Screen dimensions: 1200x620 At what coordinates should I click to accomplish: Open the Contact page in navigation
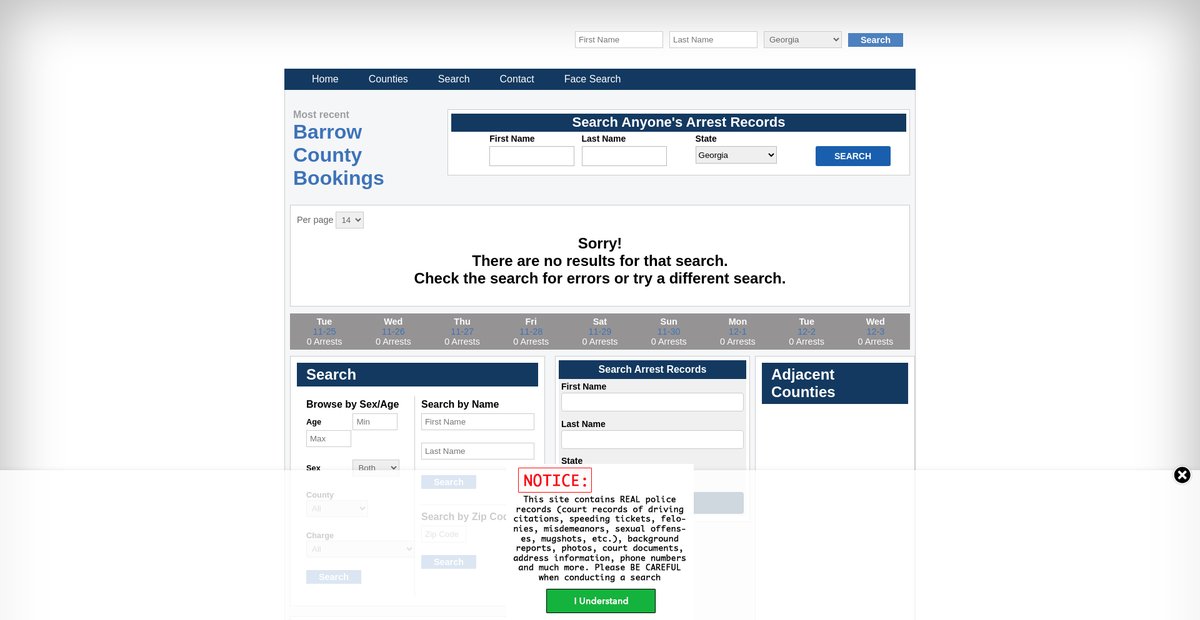517,79
